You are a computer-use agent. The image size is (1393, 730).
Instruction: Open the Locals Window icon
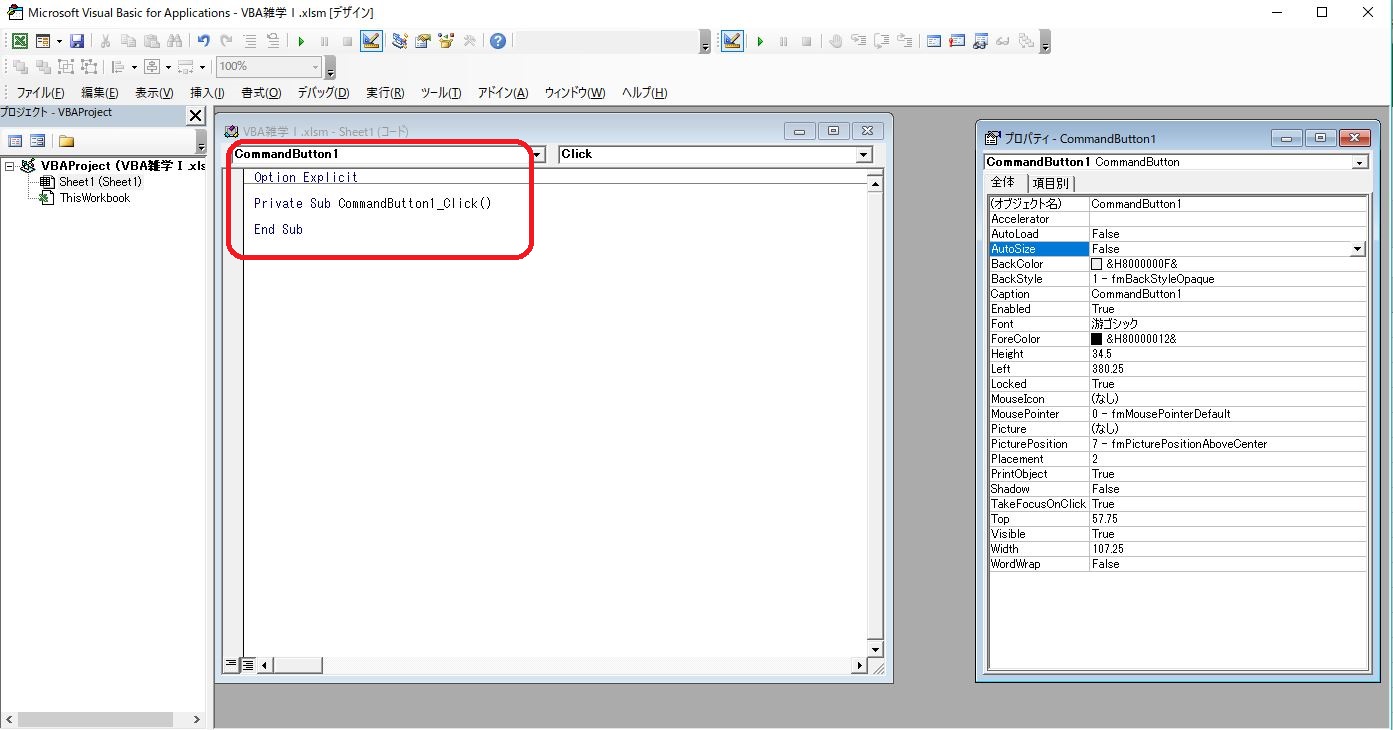tap(934, 41)
